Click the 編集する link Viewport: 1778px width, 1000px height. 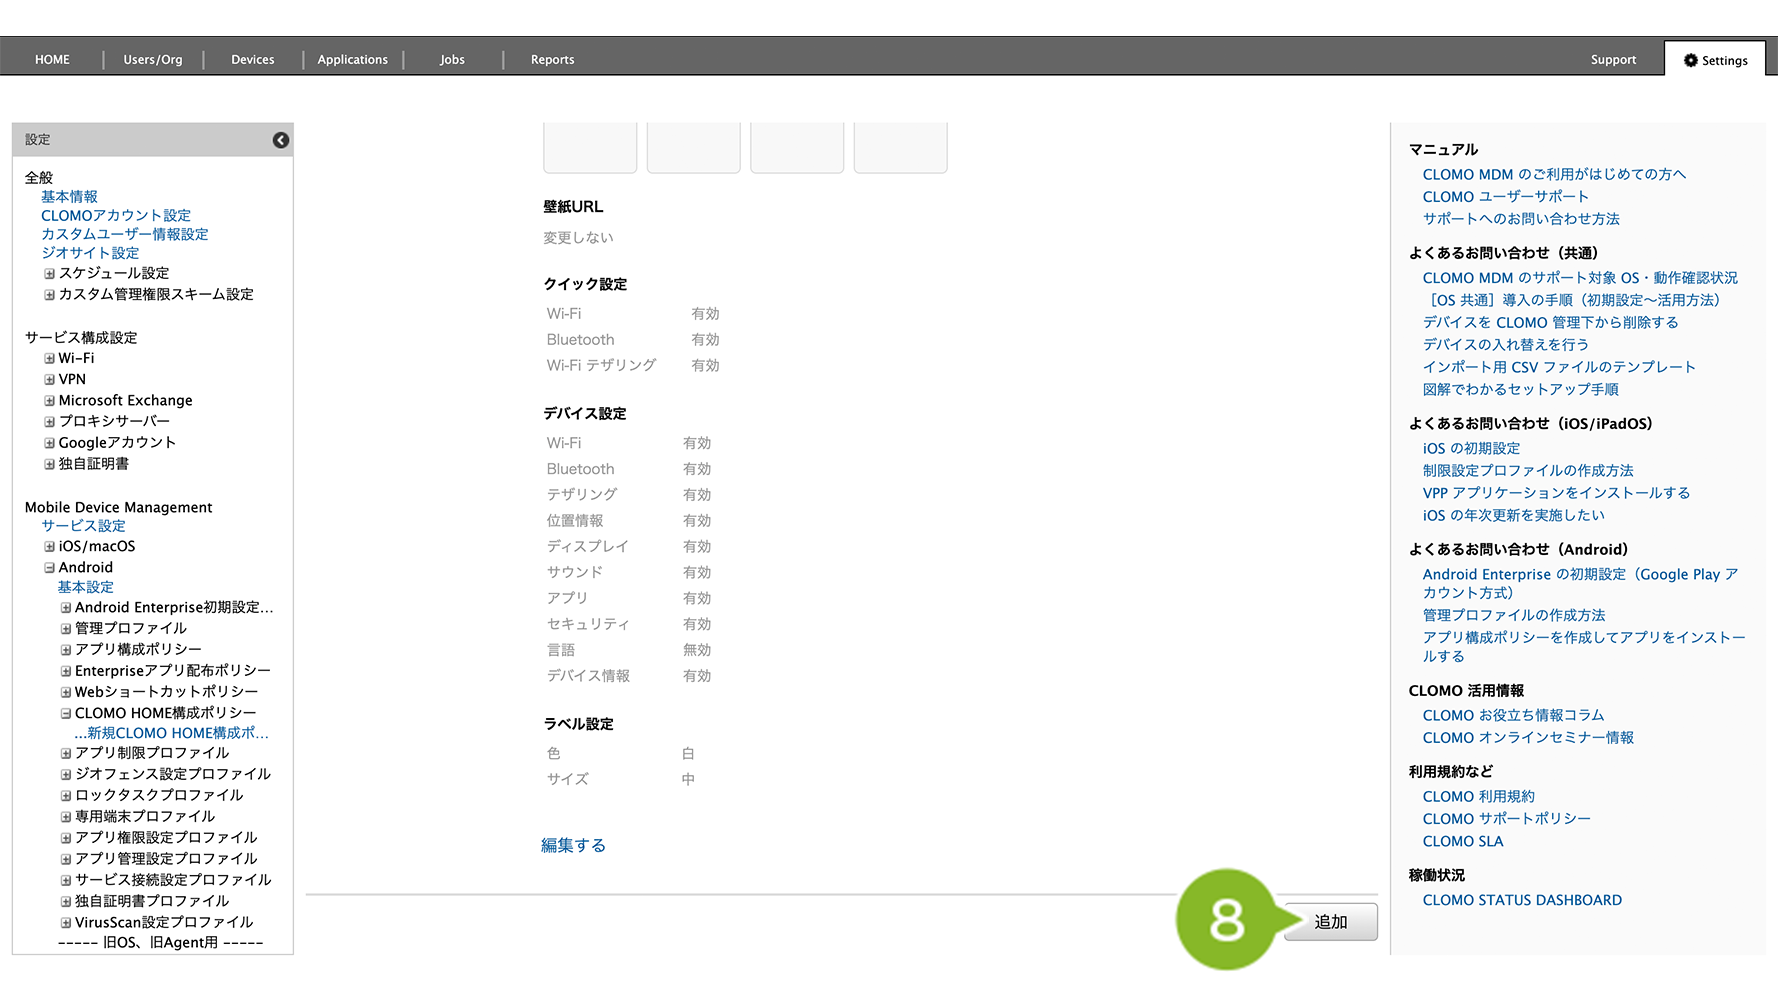[573, 845]
